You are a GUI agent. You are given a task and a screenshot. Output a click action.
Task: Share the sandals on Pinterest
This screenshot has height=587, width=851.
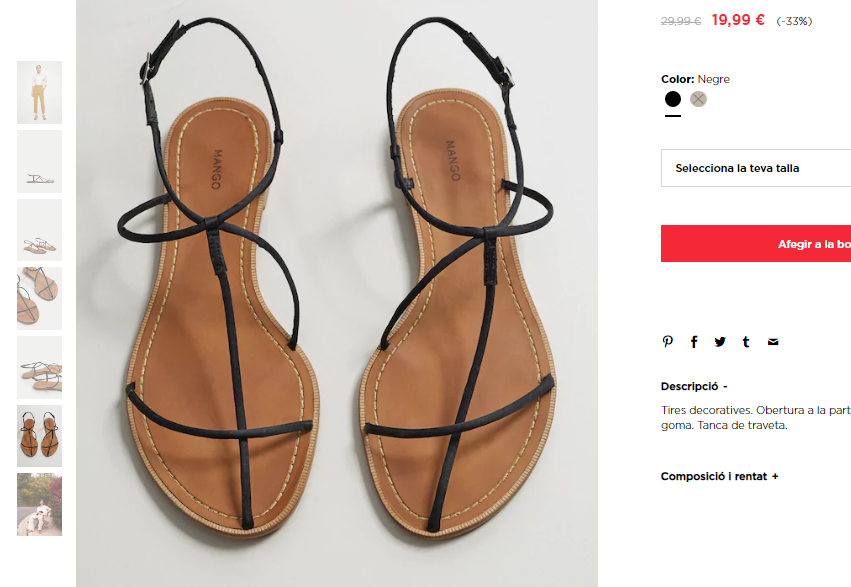coord(668,342)
